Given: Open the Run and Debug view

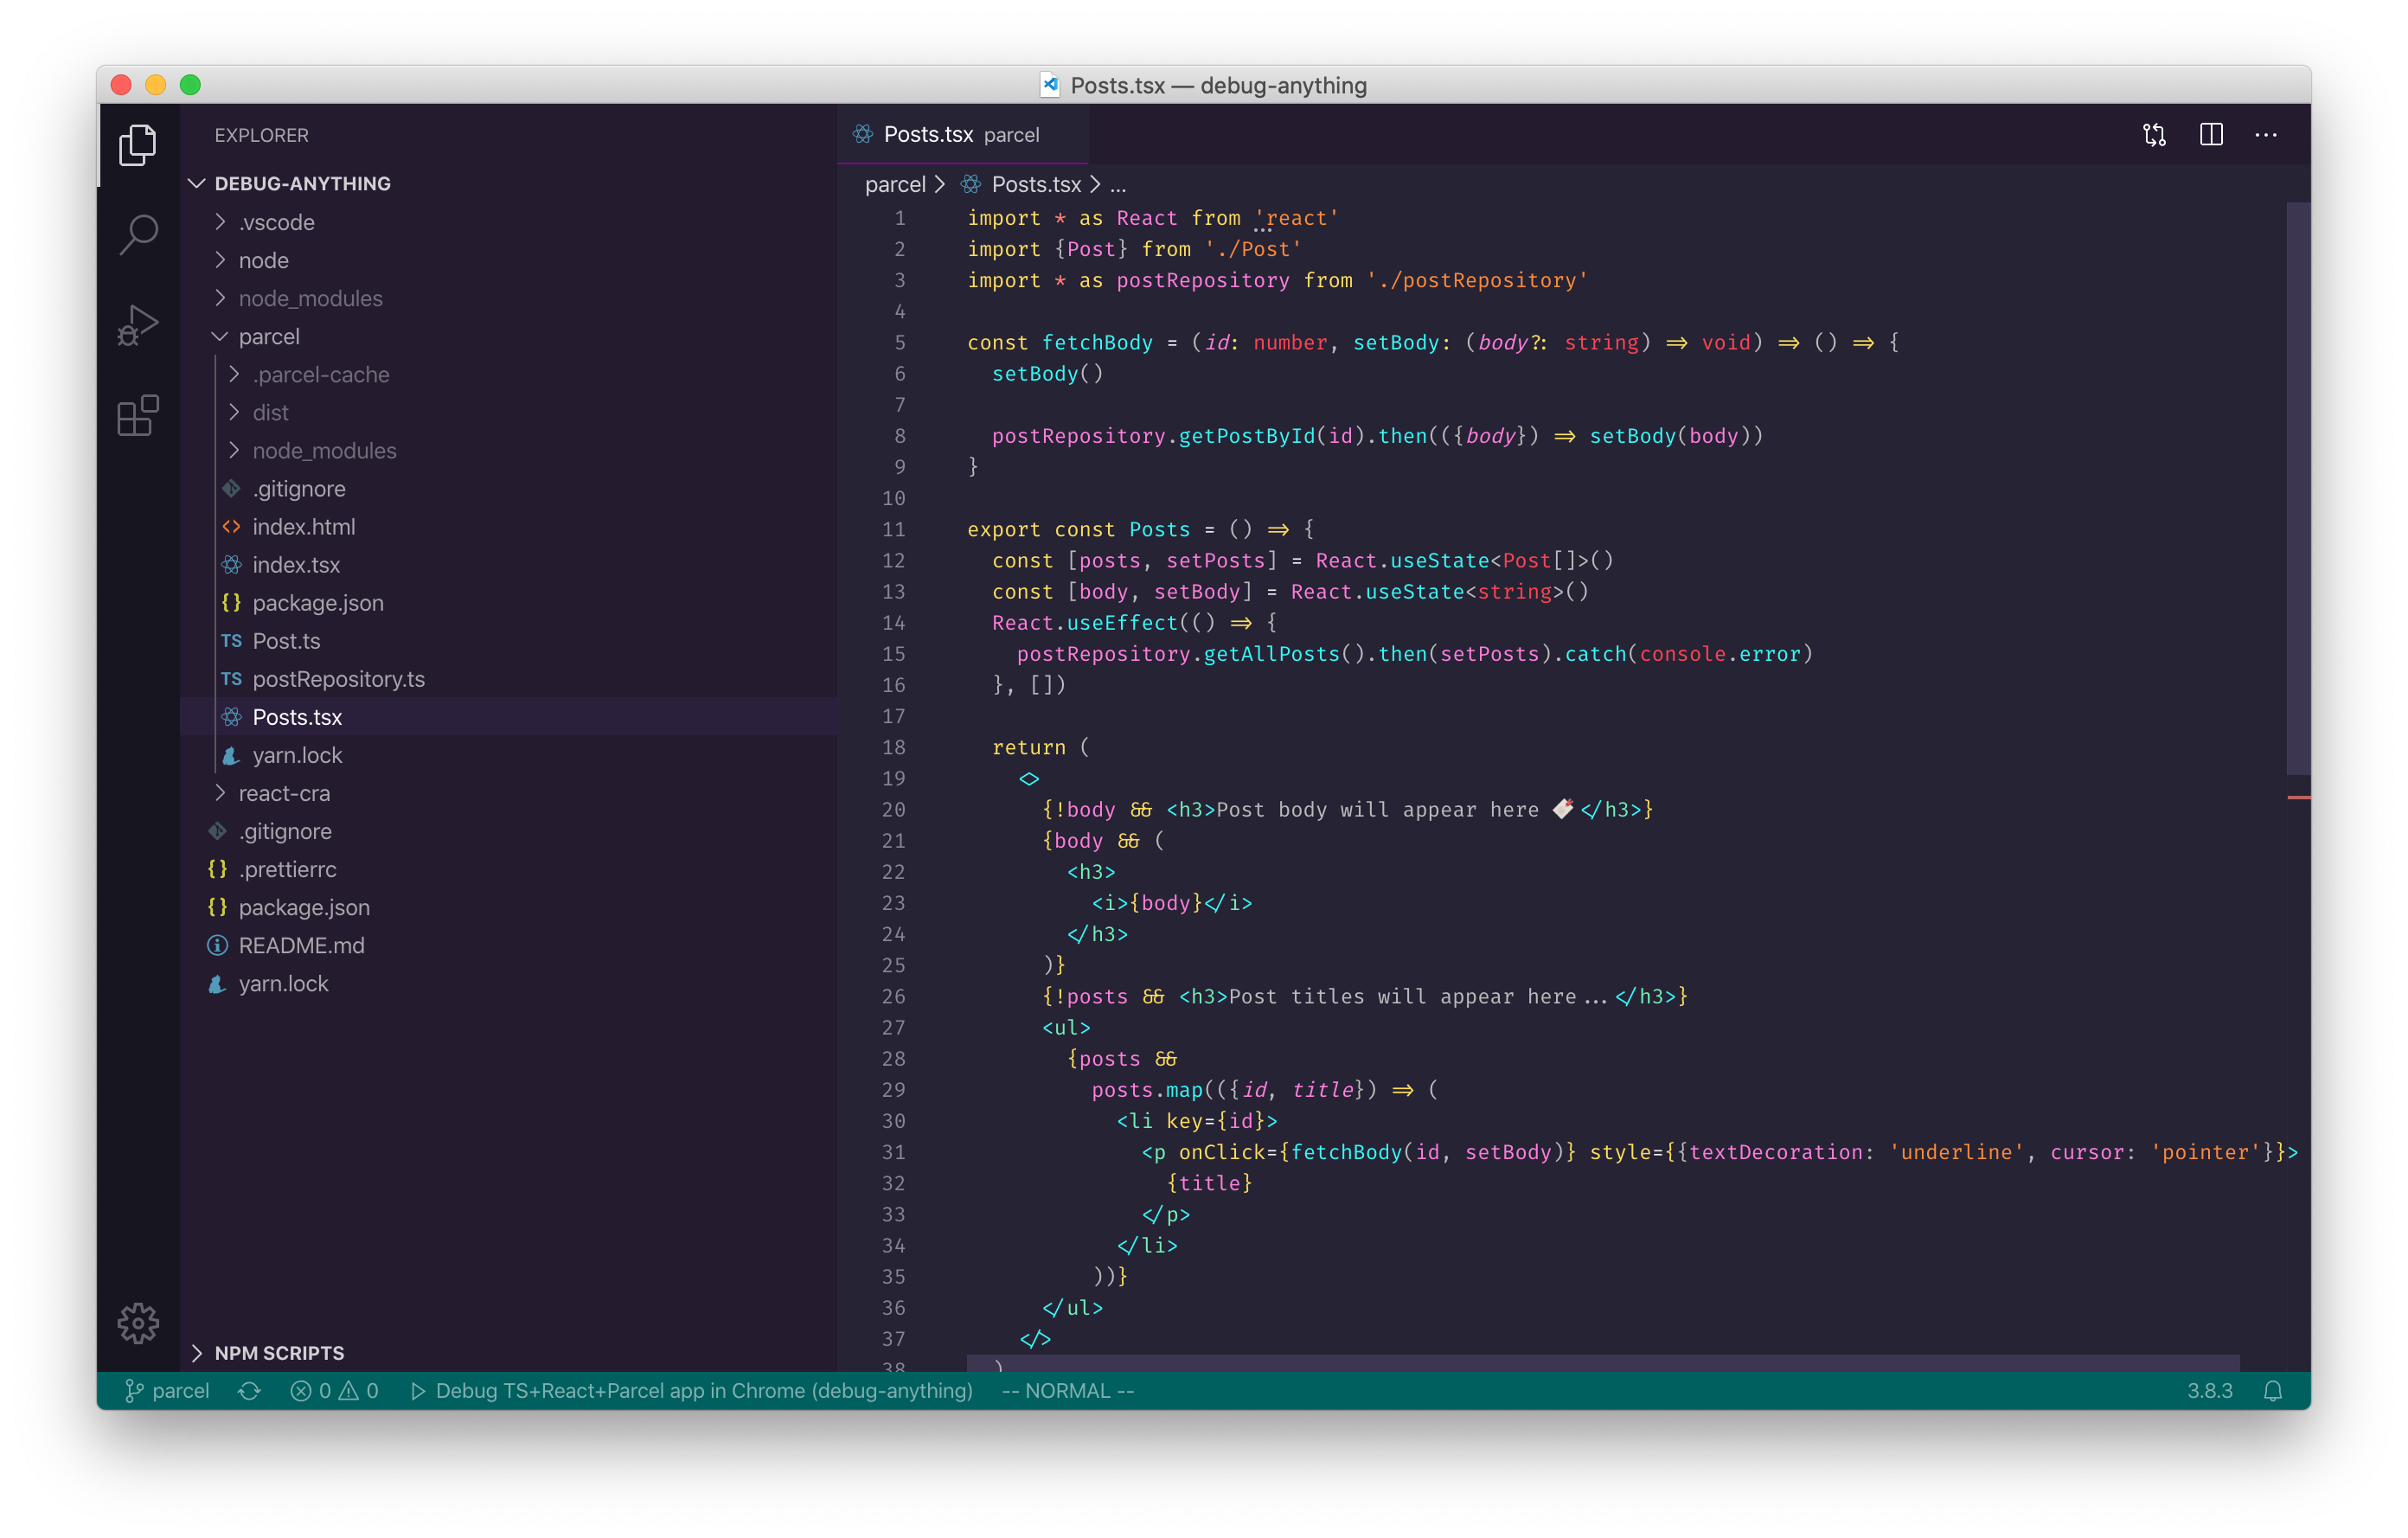Looking at the screenshot, I should click(x=138, y=324).
